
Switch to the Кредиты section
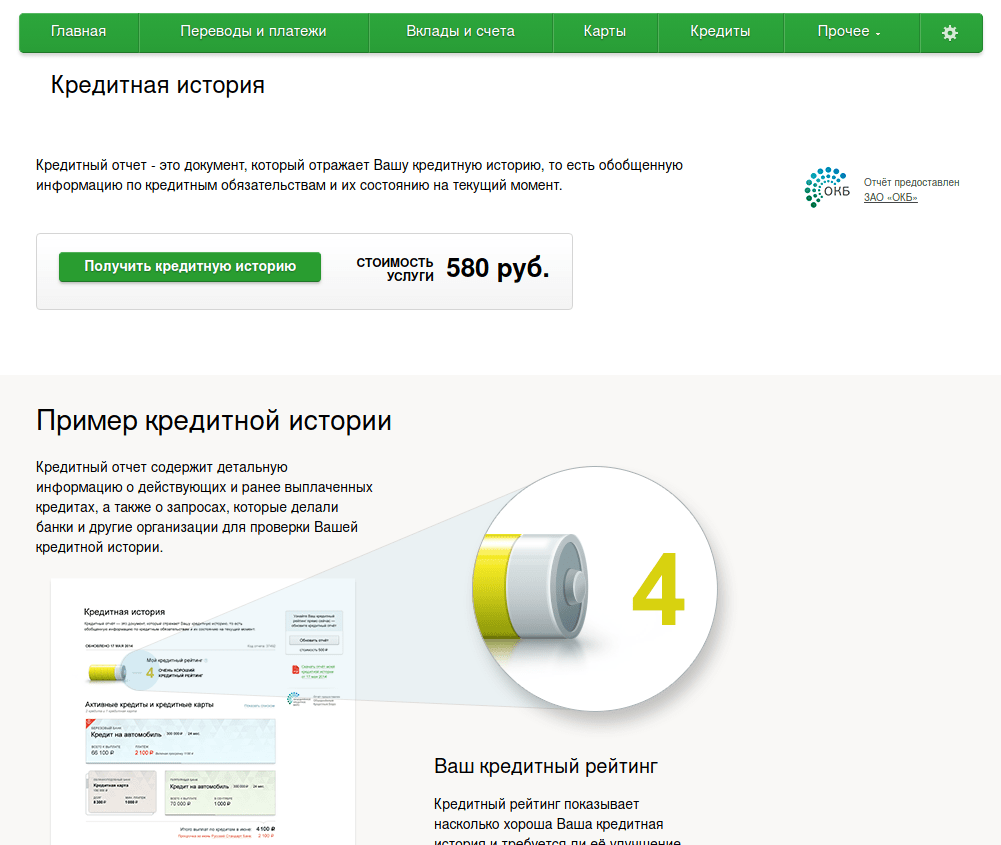tap(720, 32)
